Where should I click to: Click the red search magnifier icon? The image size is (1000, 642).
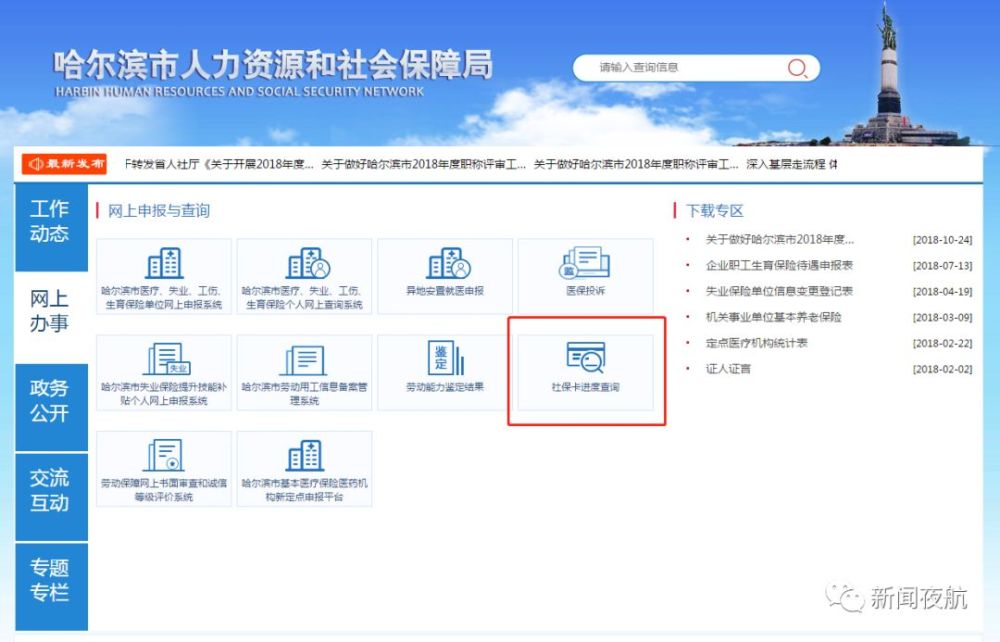point(797,68)
